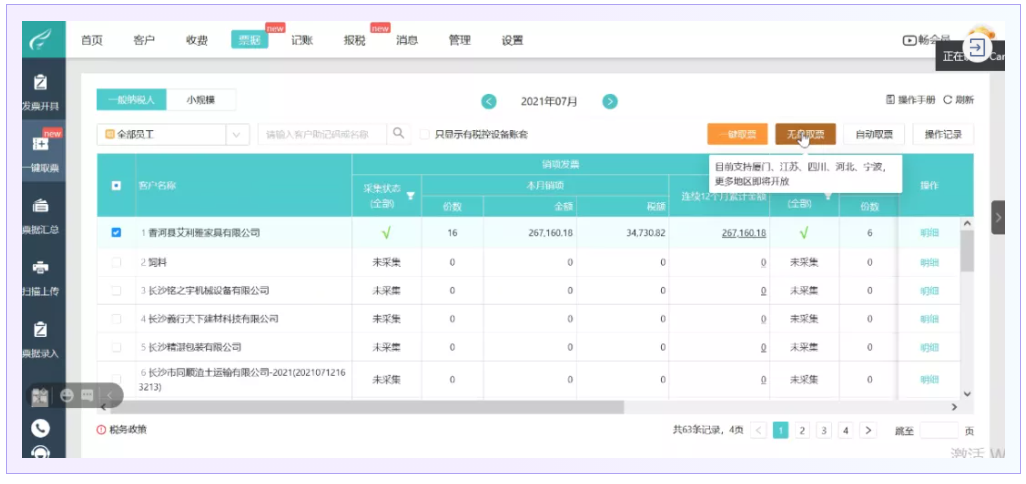This screenshot has width=1026, height=484.
Task: Open the 报税 menu
Action: pos(354,40)
